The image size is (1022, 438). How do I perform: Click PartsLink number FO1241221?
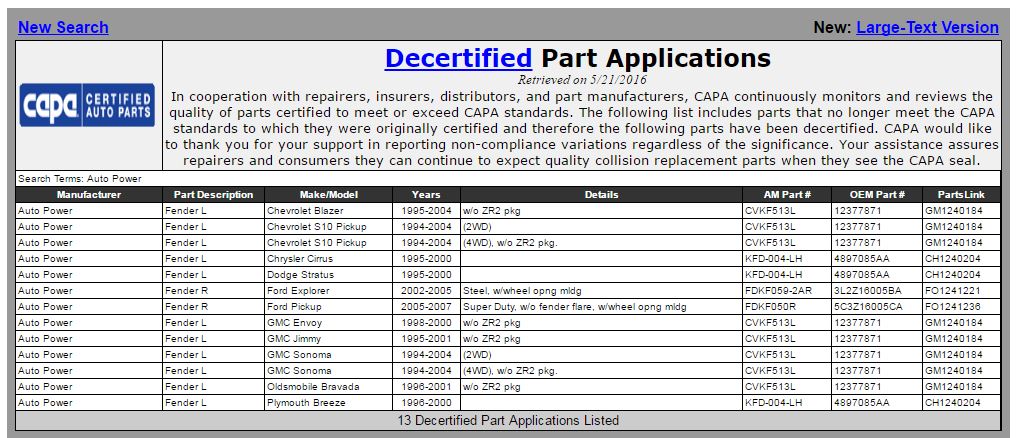(x=961, y=291)
